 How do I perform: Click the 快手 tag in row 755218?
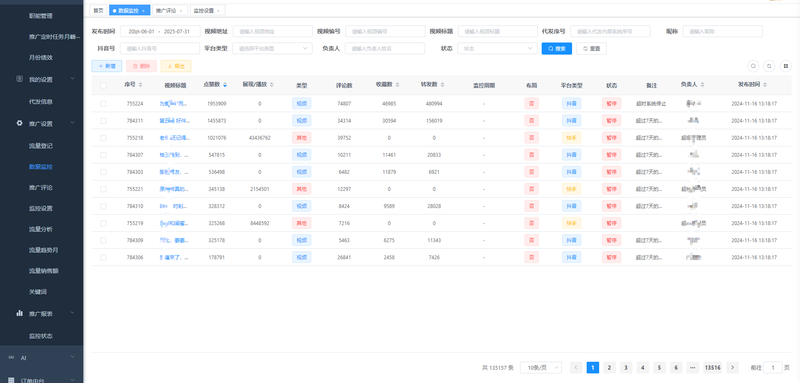tap(571, 138)
